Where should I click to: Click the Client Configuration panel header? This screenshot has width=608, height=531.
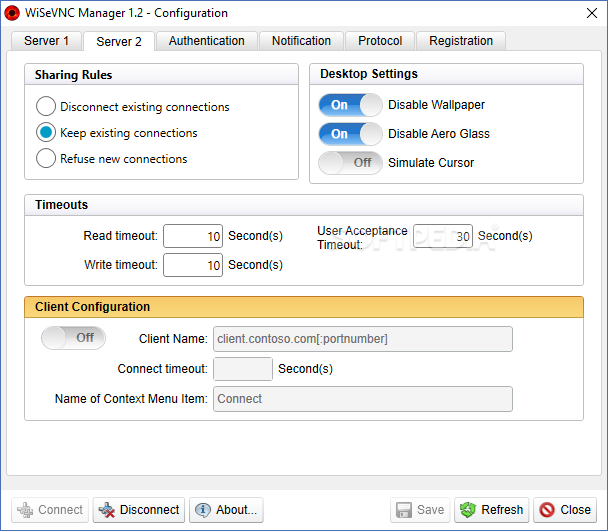[x=304, y=307]
